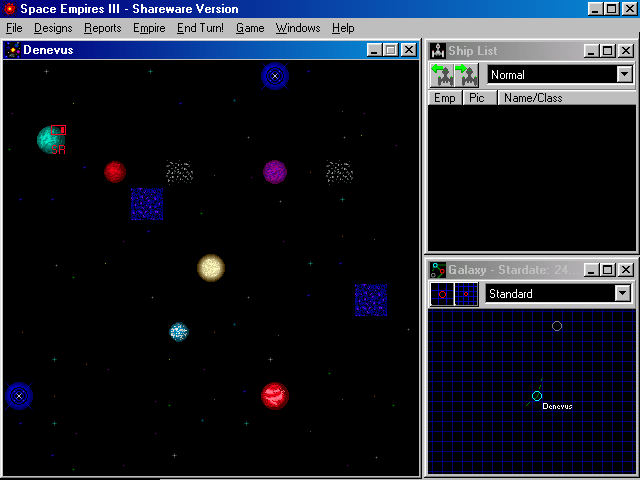Open the Game menu
The width and height of the screenshot is (640, 480).
[x=250, y=28]
